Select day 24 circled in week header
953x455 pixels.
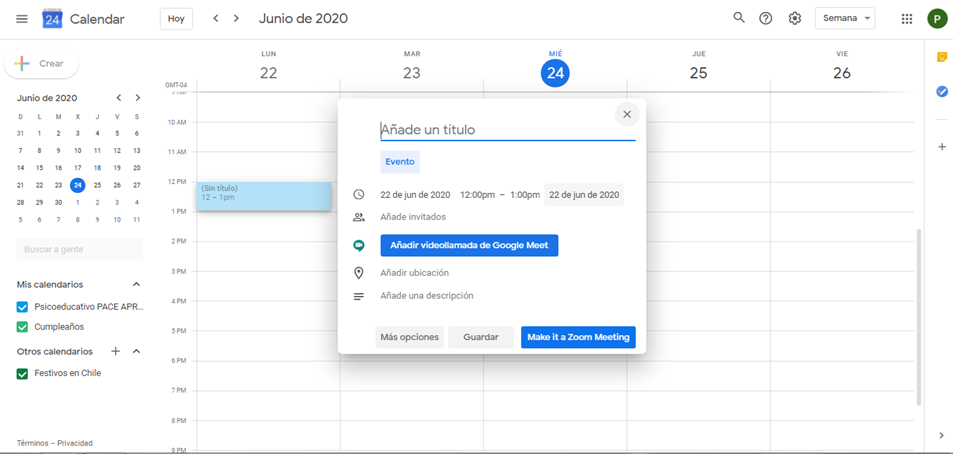[x=555, y=74]
